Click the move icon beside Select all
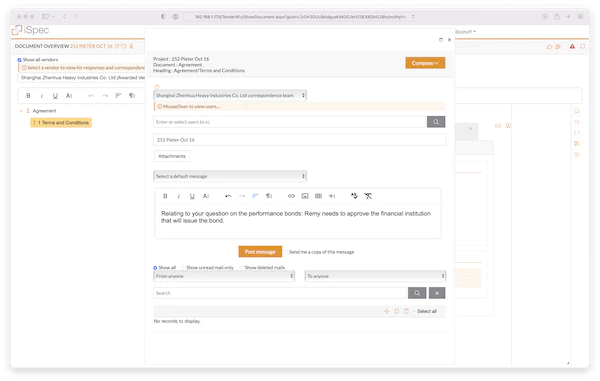 [386, 311]
